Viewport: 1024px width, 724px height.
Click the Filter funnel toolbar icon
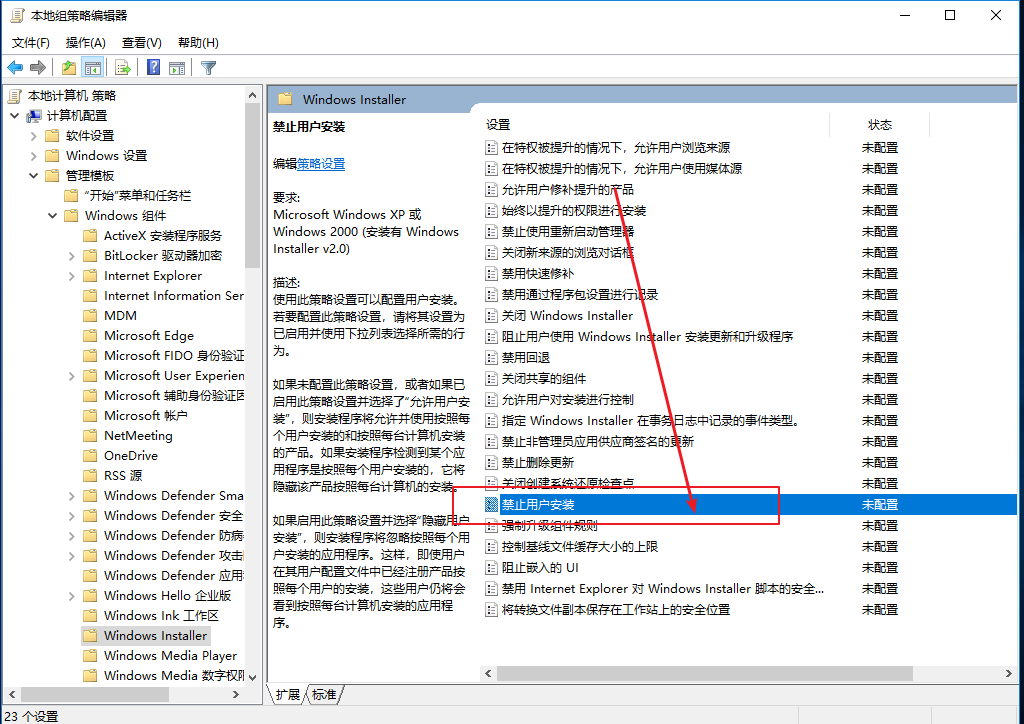[208, 68]
